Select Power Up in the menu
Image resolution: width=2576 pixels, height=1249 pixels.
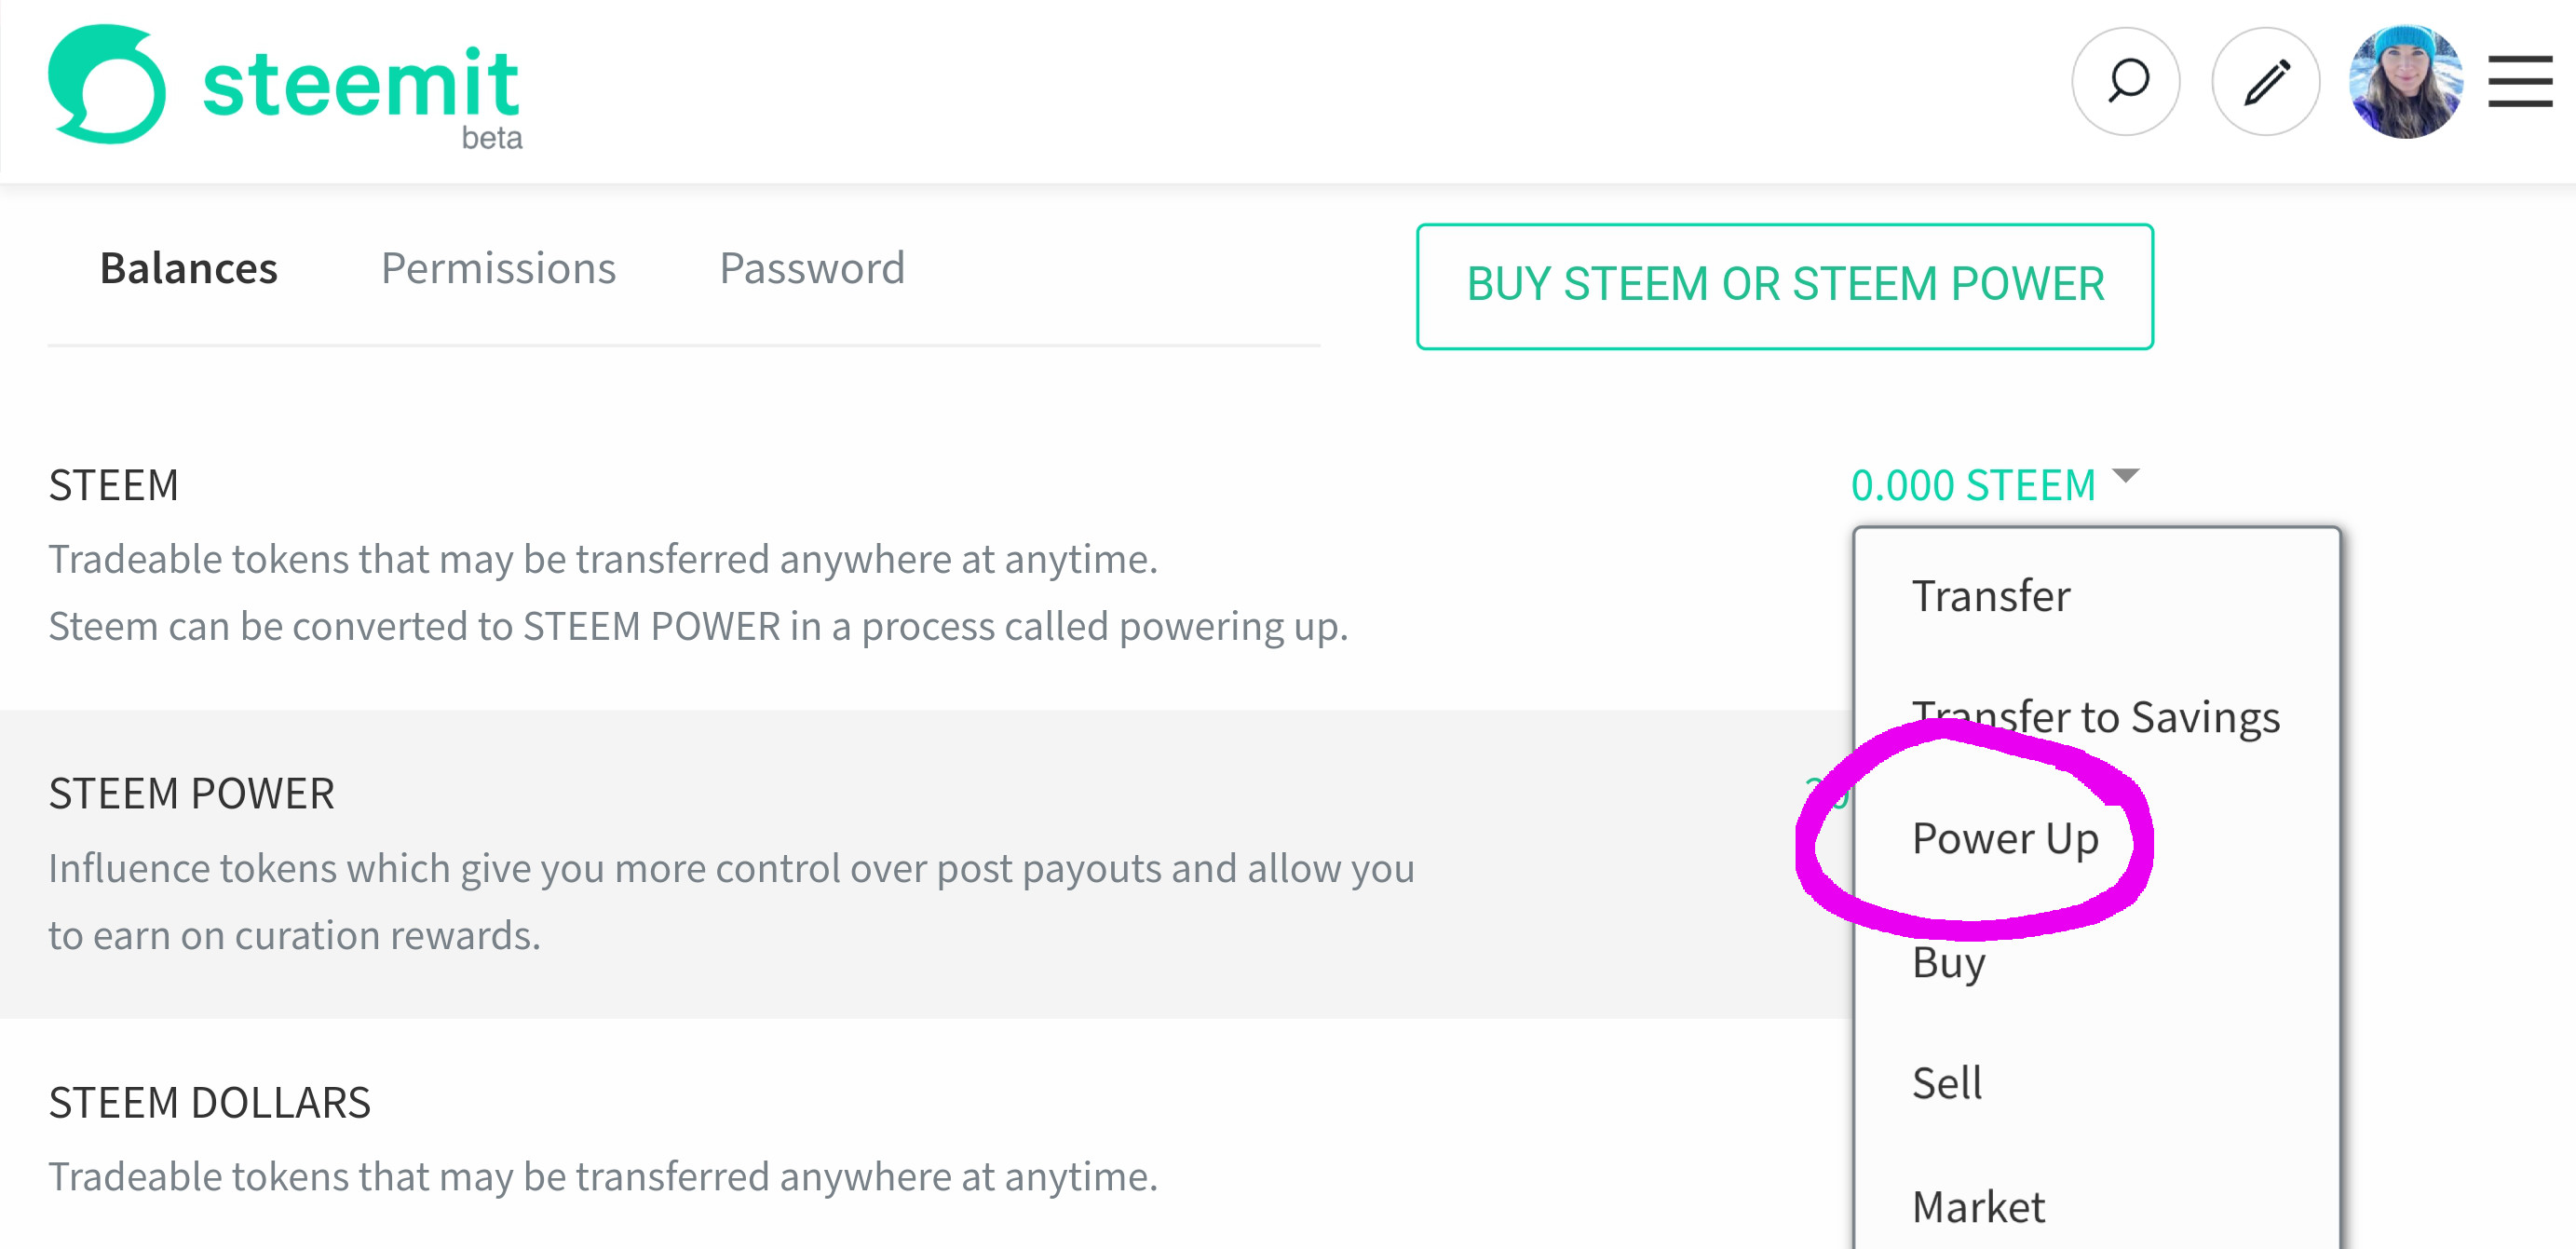pyautogui.click(x=2005, y=838)
